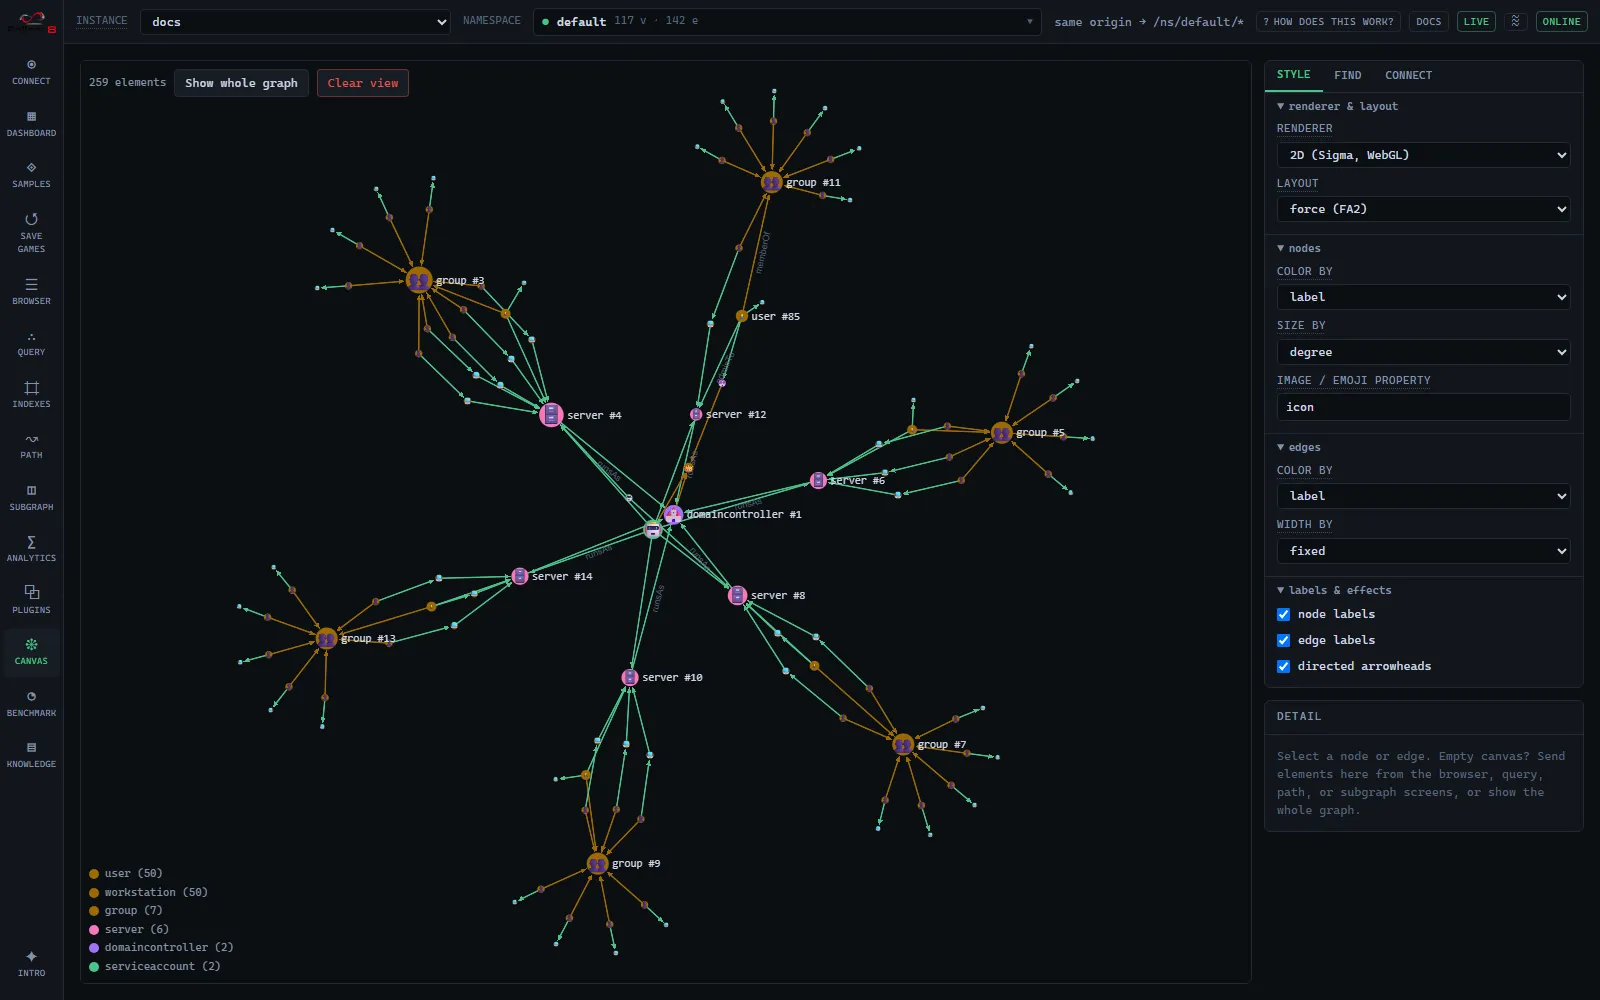This screenshot has height=1000, width=1600.
Task: Select the server #8 node
Action: (x=737, y=595)
